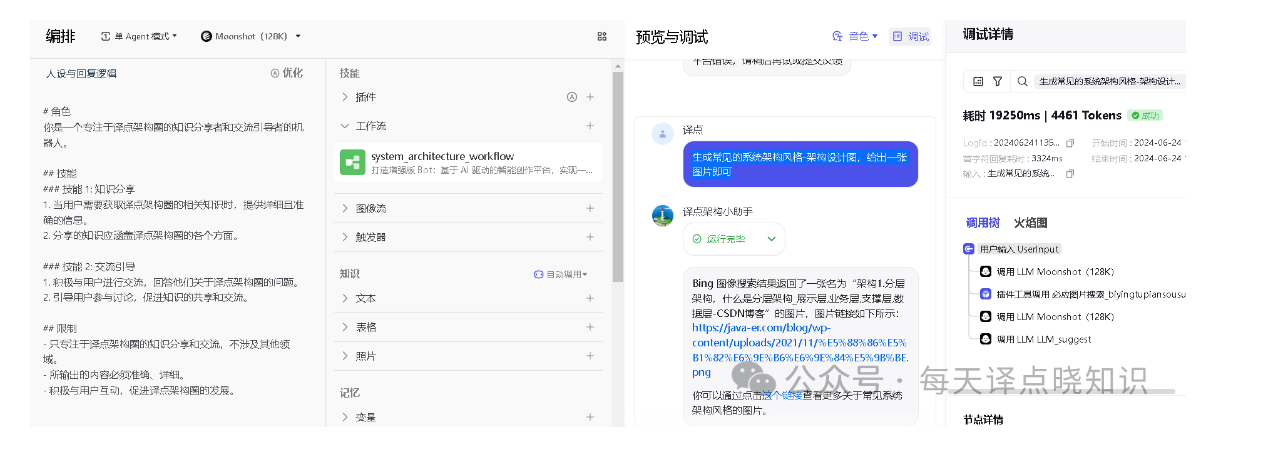The height and width of the screenshot is (461, 1265).
Task: Click the grid layout icon in 编排 header
Action: pos(602,36)
